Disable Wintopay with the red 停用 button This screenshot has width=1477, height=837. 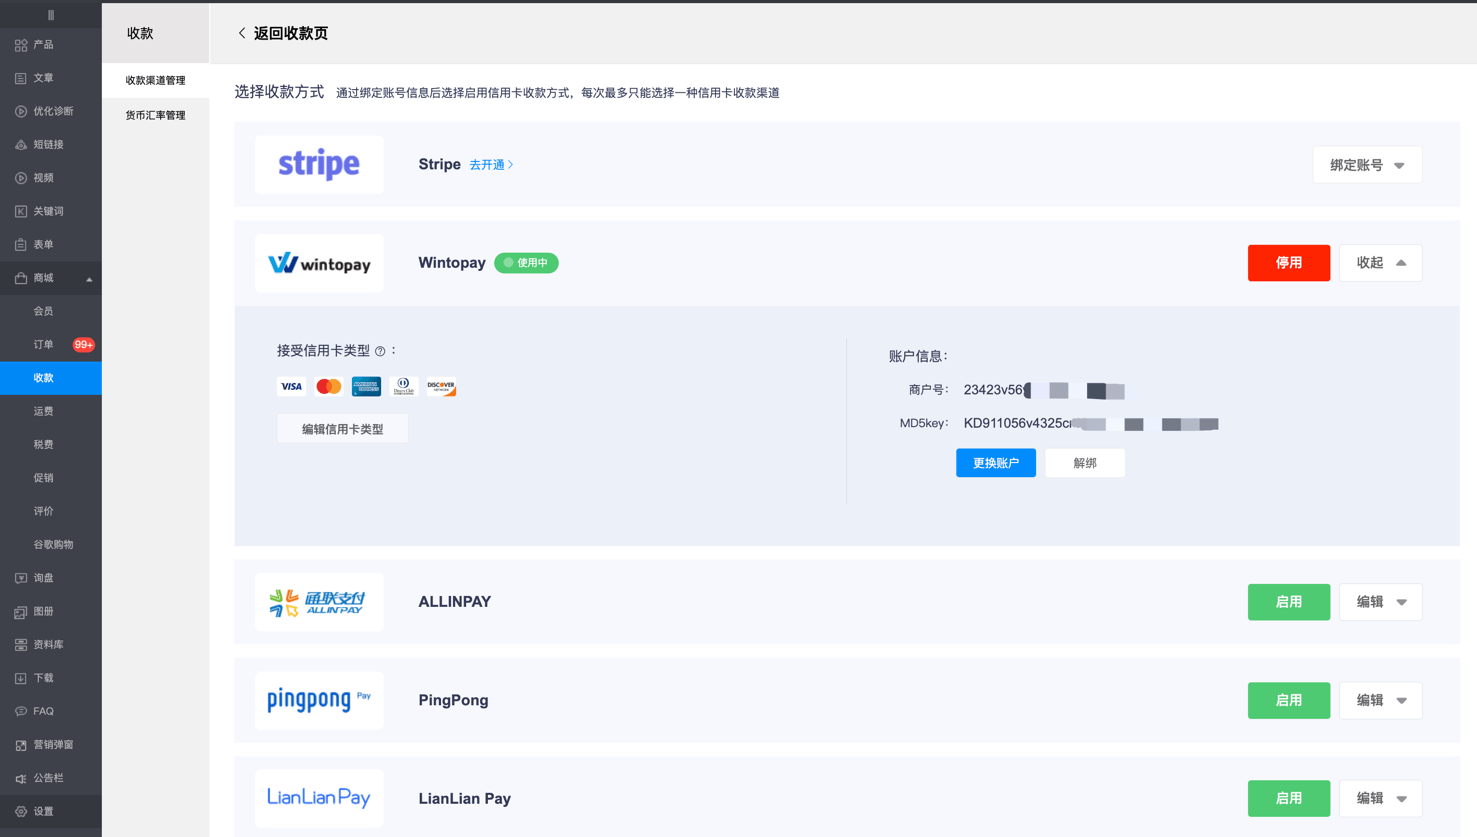[x=1288, y=263]
